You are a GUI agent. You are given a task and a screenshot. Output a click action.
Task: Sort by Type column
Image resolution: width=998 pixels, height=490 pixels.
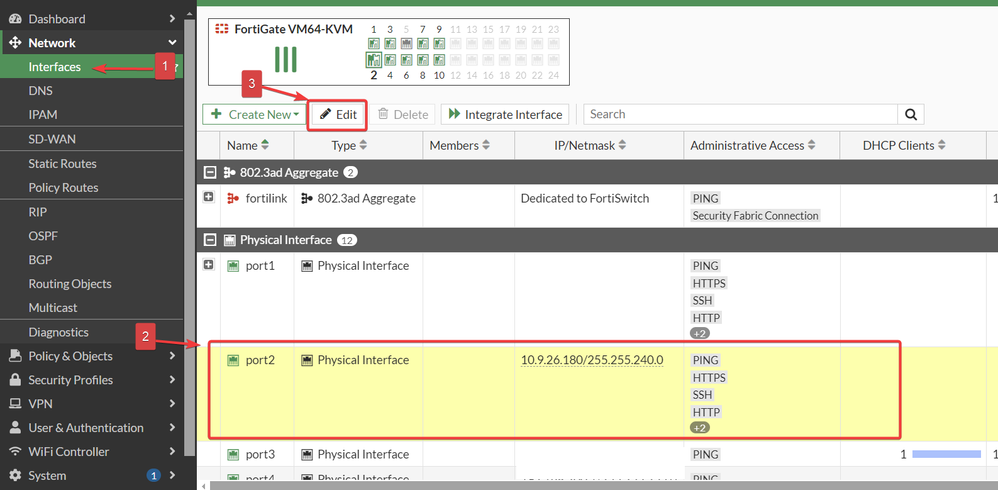[349, 146]
